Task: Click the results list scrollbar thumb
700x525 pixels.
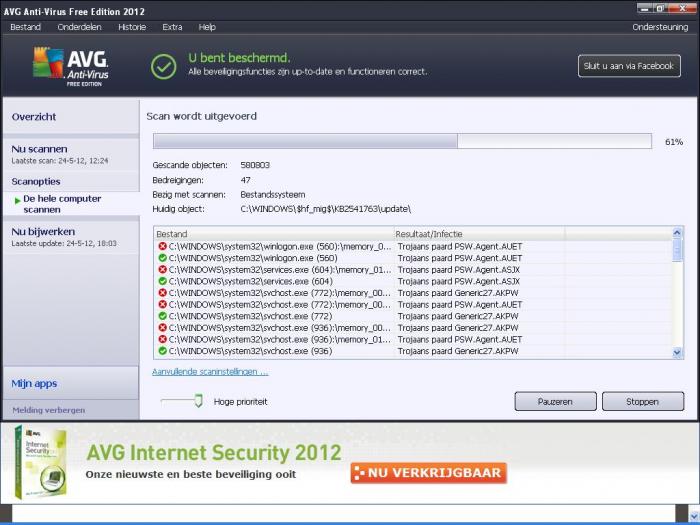Action: pyautogui.click(x=677, y=250)
